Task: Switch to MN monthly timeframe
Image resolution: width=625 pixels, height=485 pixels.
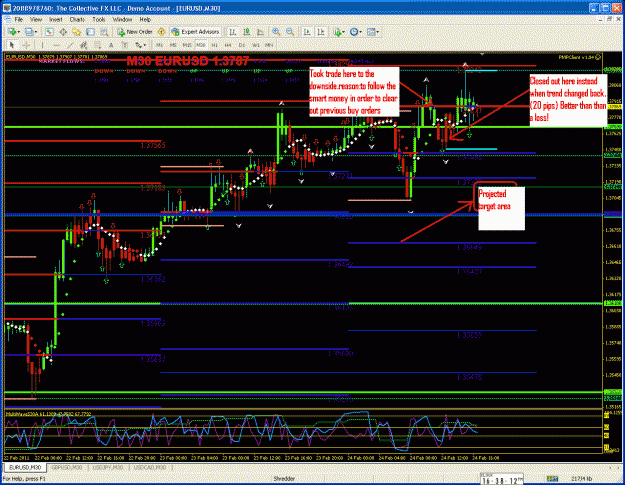Action: click(269, 45)
